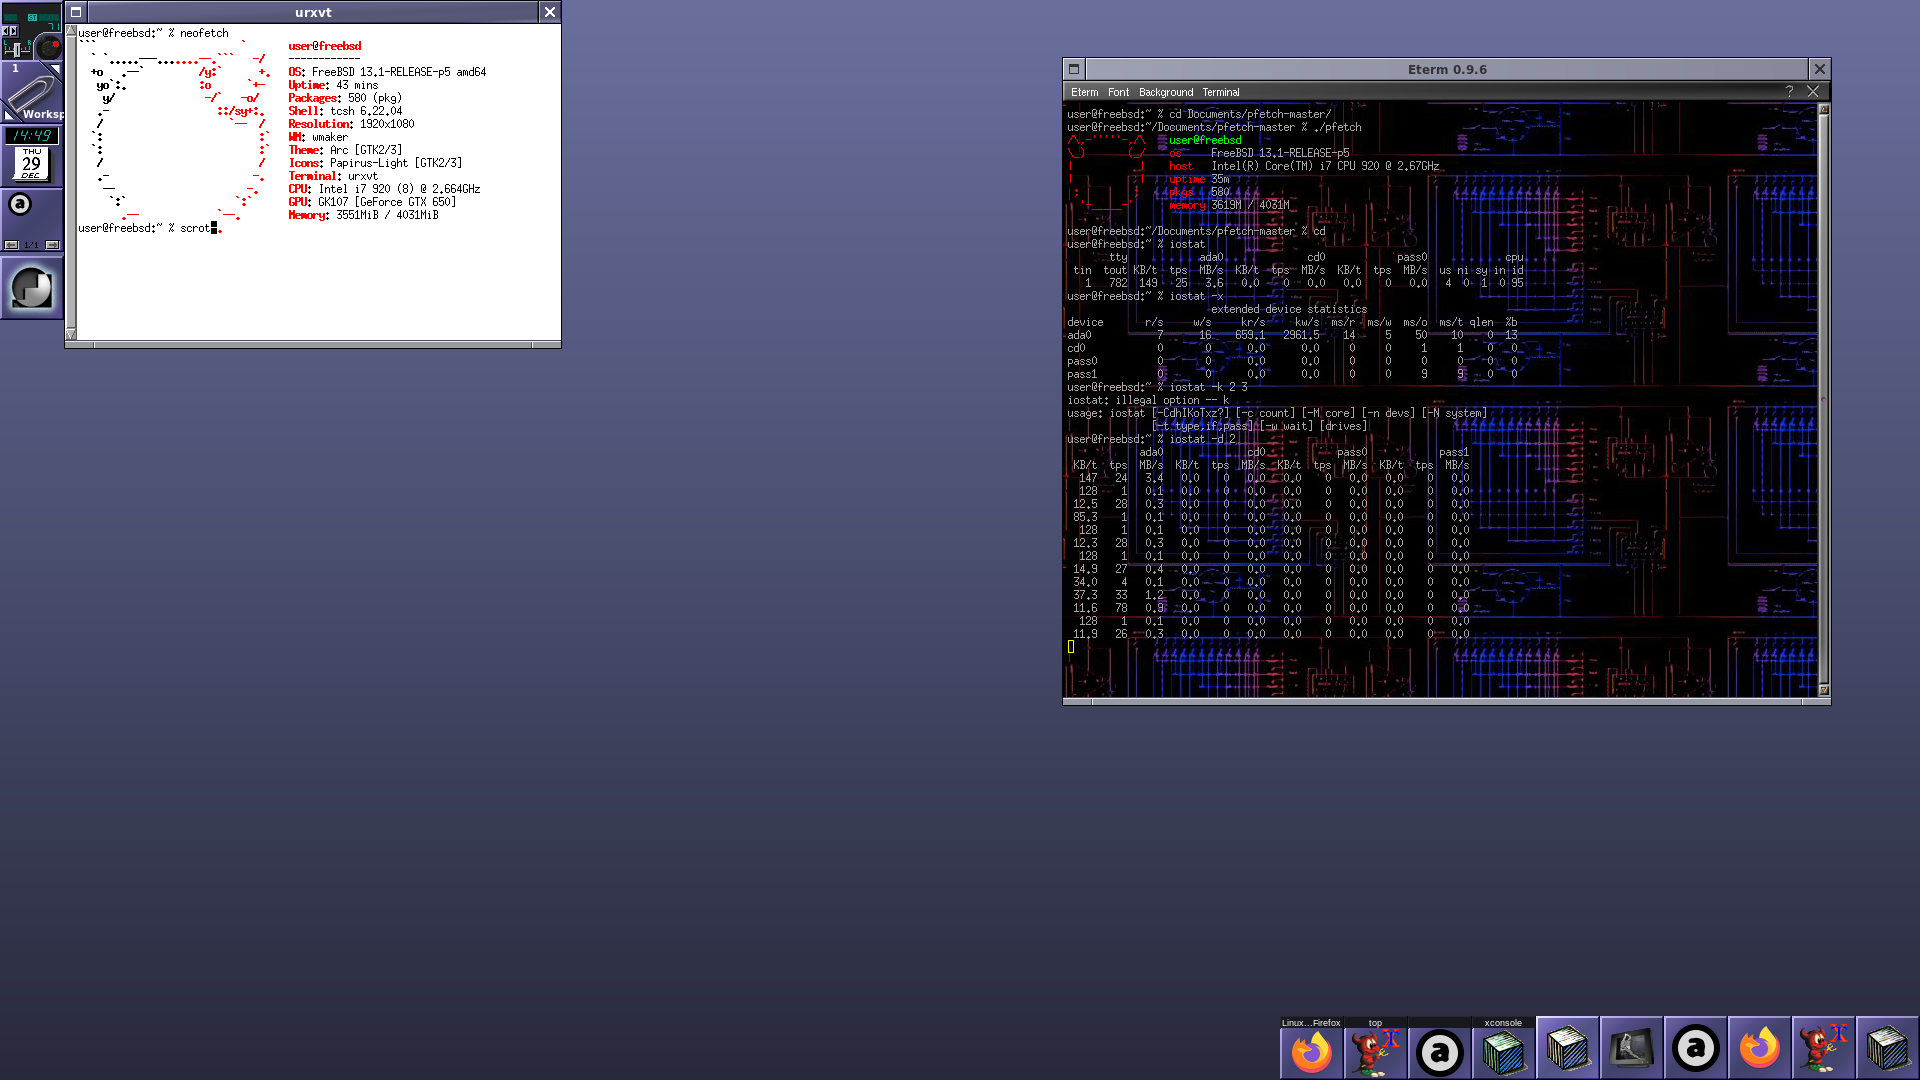Click the Eterm scrollbar up arrow
1920x1080 pixels.
pos(1823,109)
